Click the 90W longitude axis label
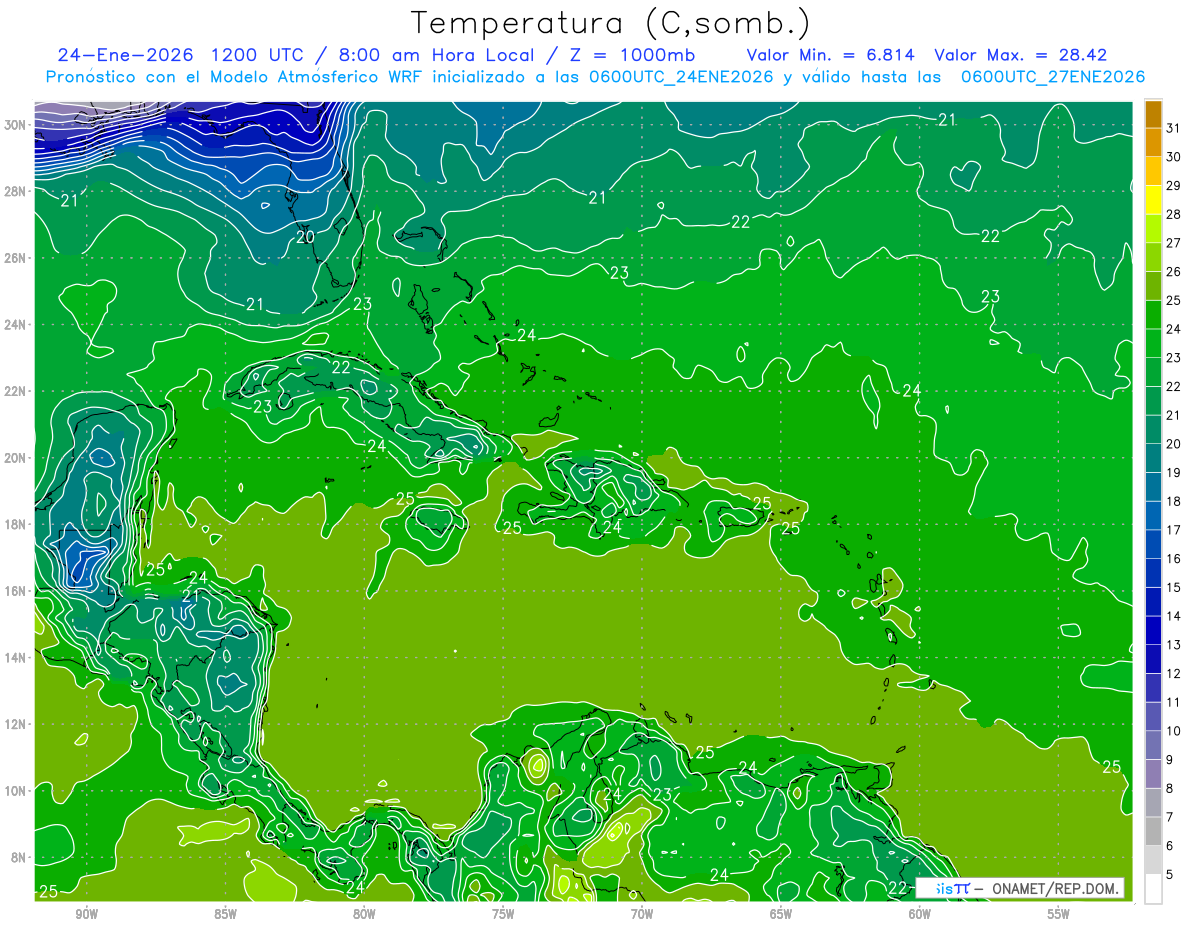Viewport: 1200px width, 927px height. pos(86,914)
